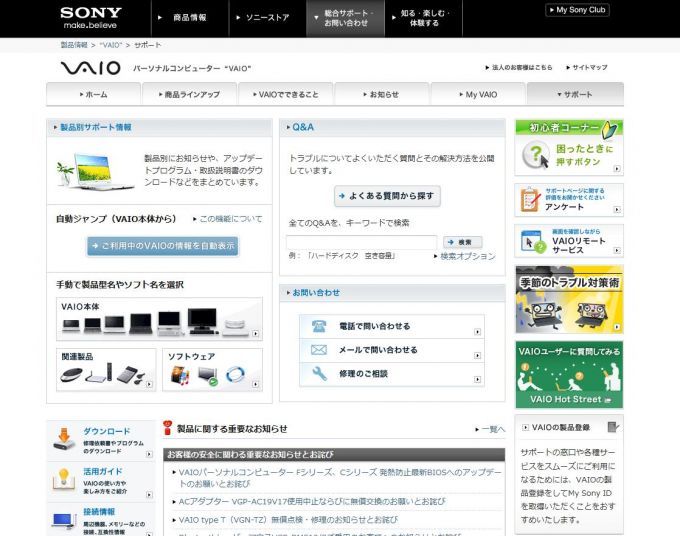This screenshot has height=536, width=680.
Task: Click the VAIOリモートサービス cursor icon
Action: point(532,241)
